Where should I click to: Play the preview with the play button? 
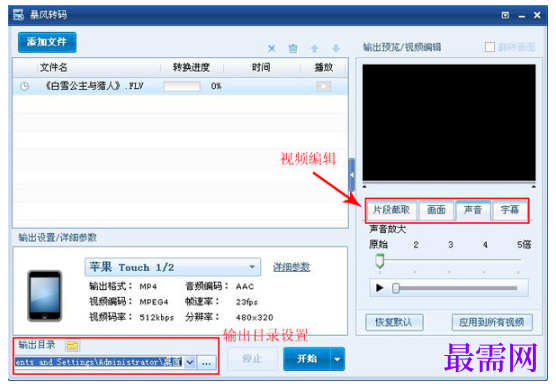[380, 288]
